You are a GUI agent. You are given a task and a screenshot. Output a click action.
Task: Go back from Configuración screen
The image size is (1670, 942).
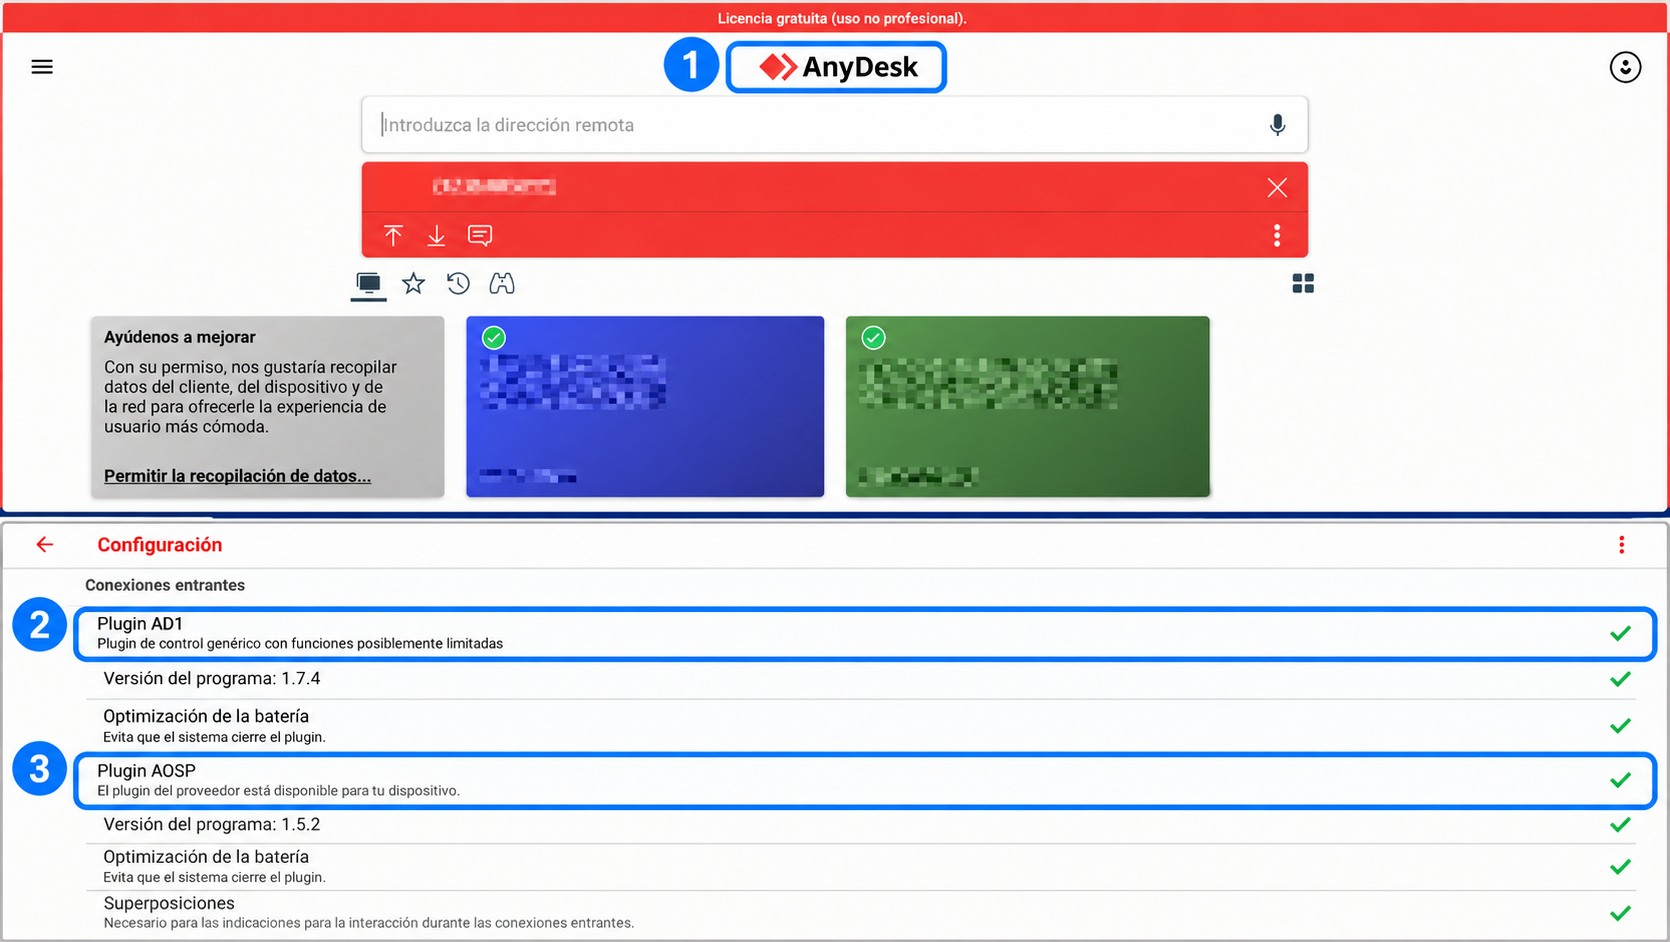45,545
